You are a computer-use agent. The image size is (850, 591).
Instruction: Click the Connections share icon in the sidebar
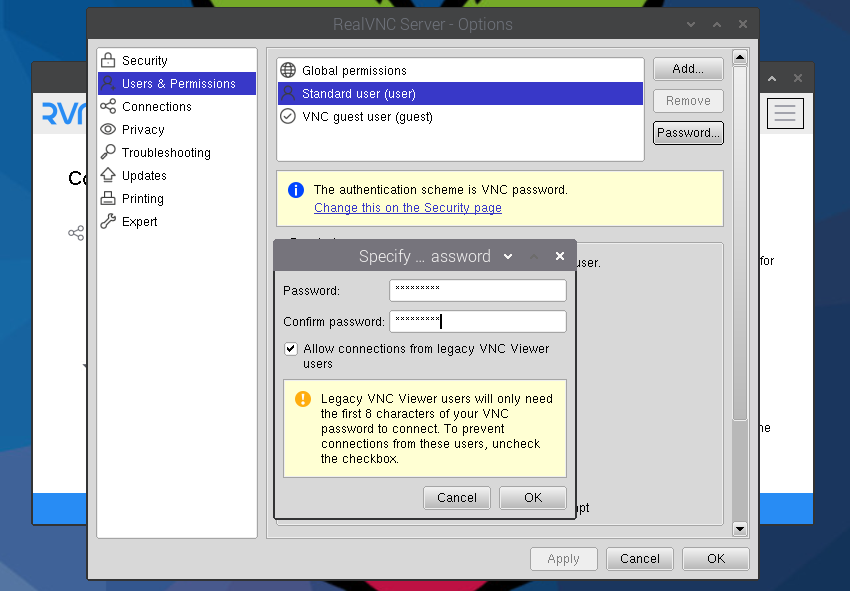[x=108, y=106]
